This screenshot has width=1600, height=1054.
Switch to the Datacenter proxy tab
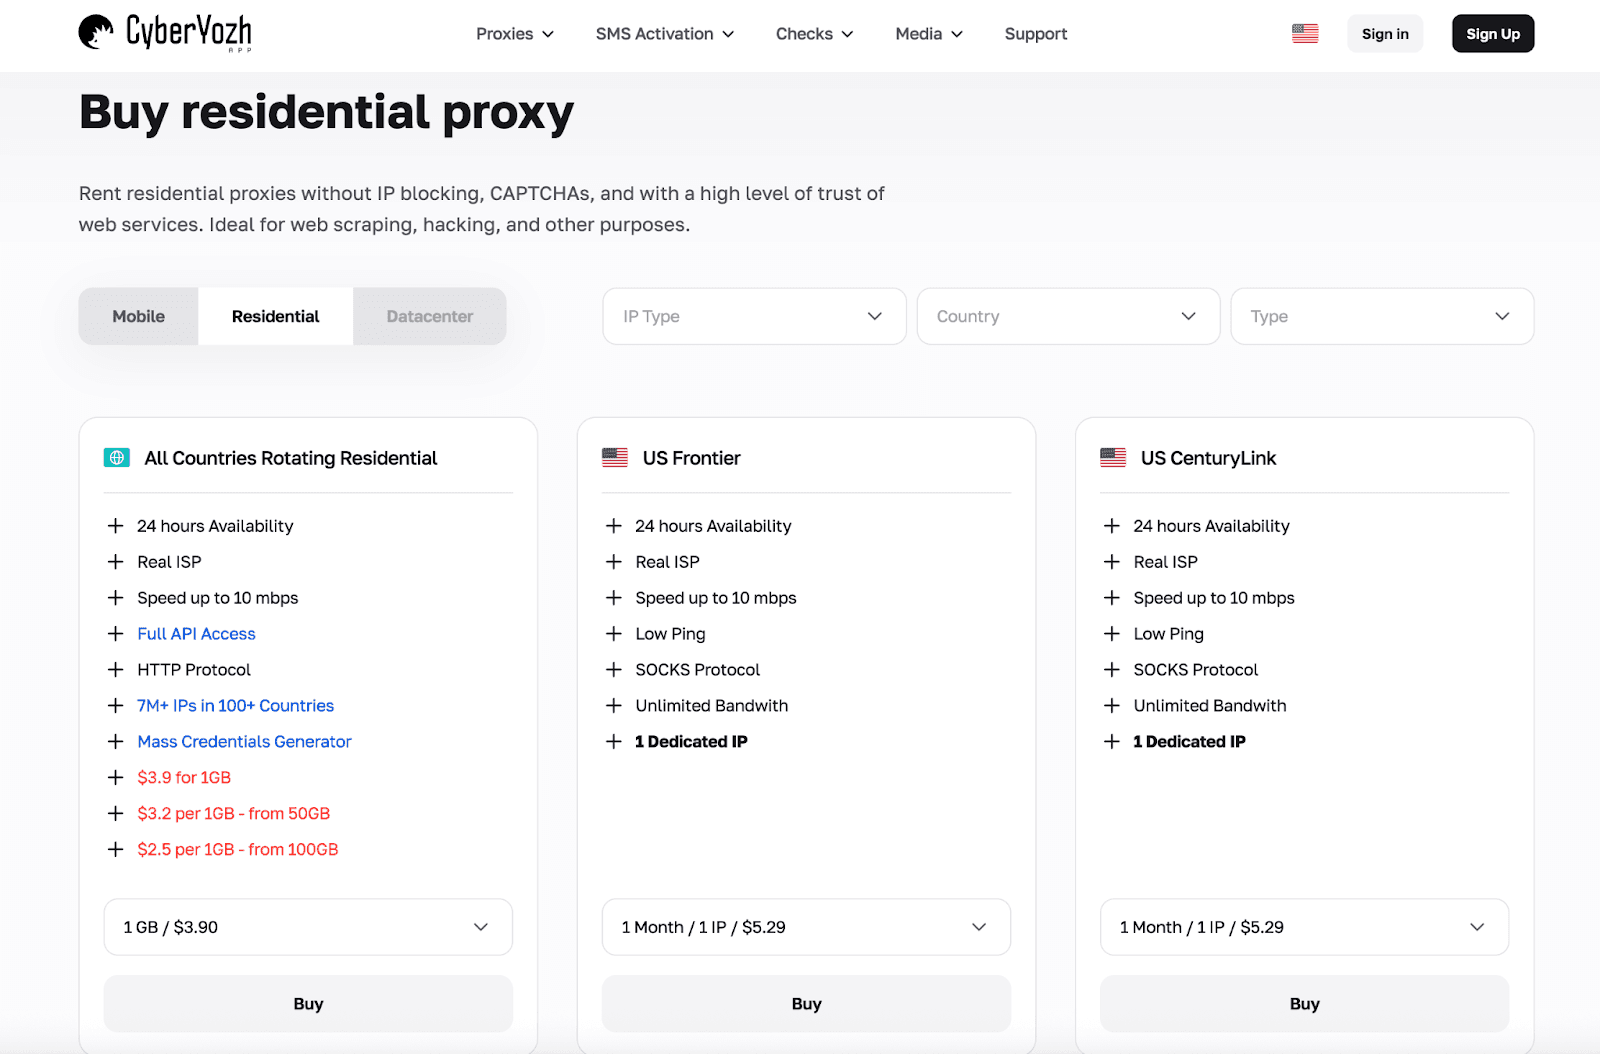430,316
